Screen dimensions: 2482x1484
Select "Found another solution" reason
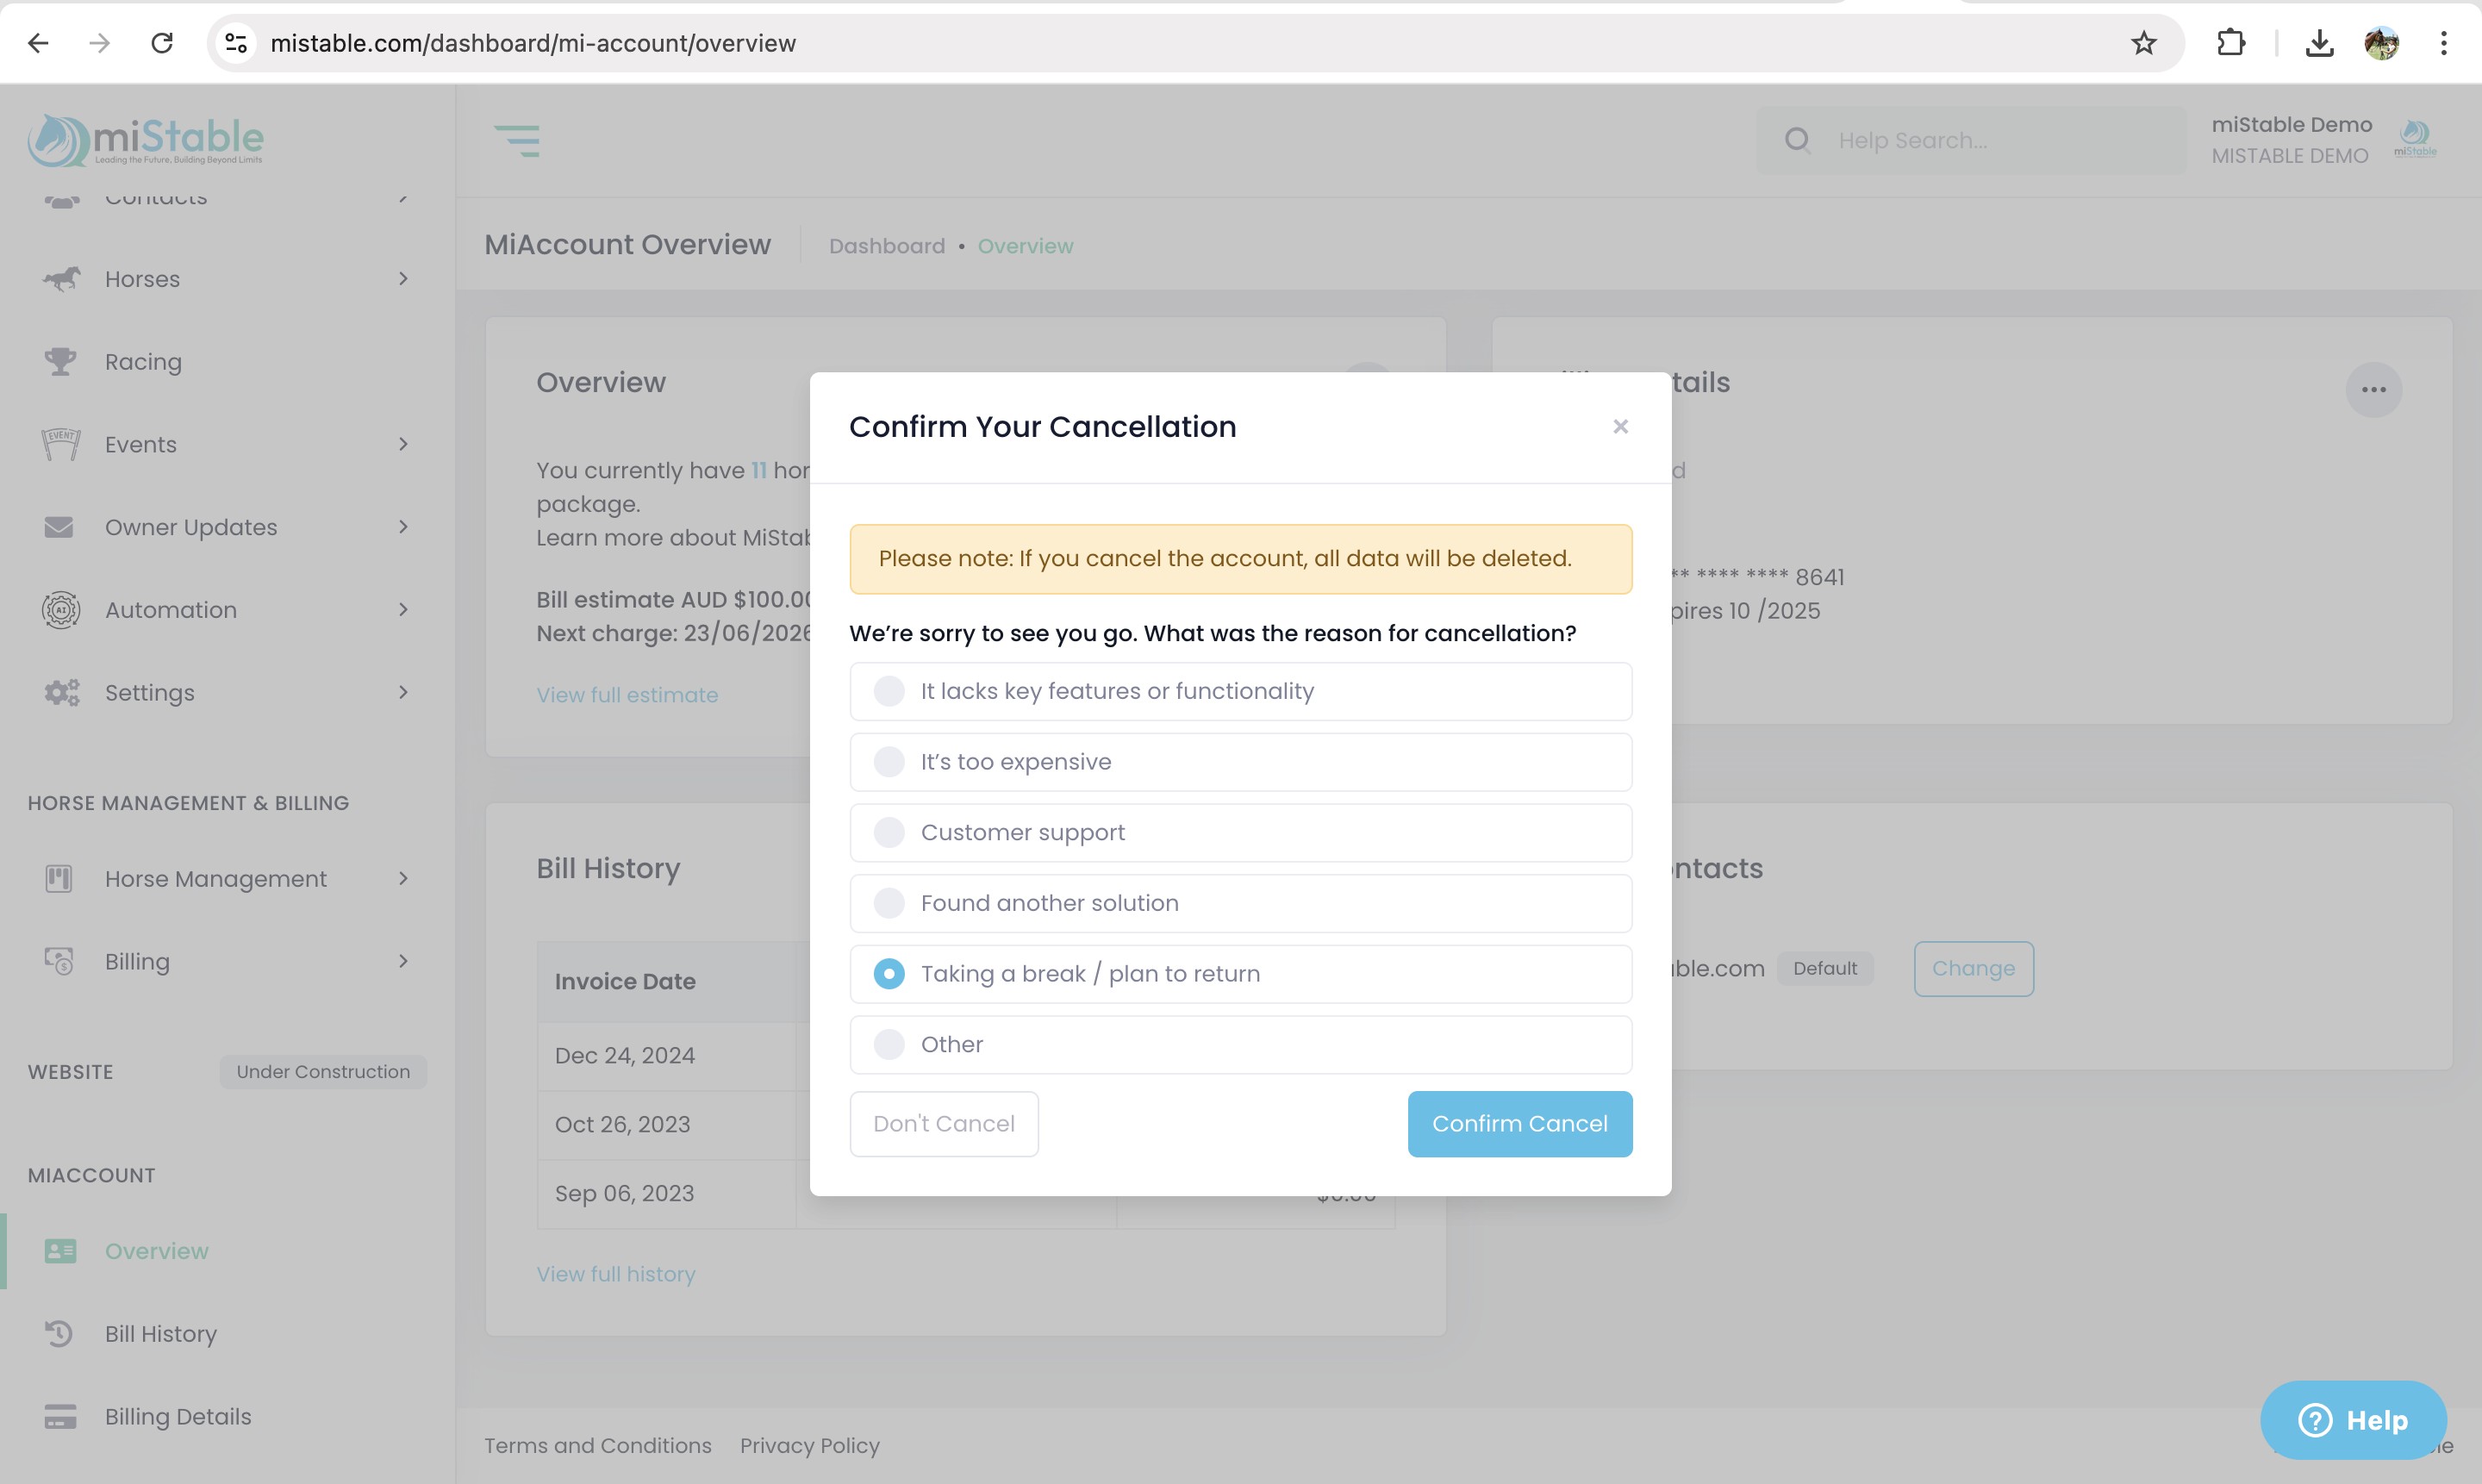coord(888,903)
